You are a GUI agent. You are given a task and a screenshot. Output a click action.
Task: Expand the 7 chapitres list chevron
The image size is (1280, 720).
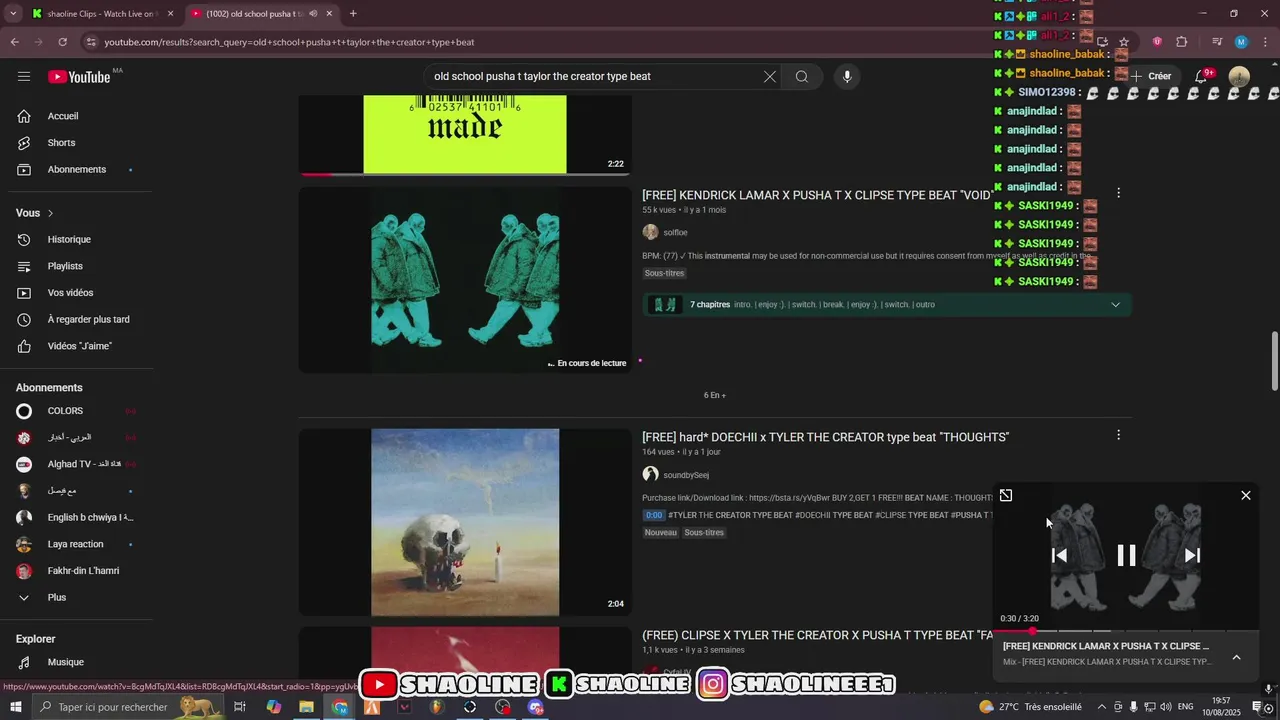click(x=1116, y=305)
